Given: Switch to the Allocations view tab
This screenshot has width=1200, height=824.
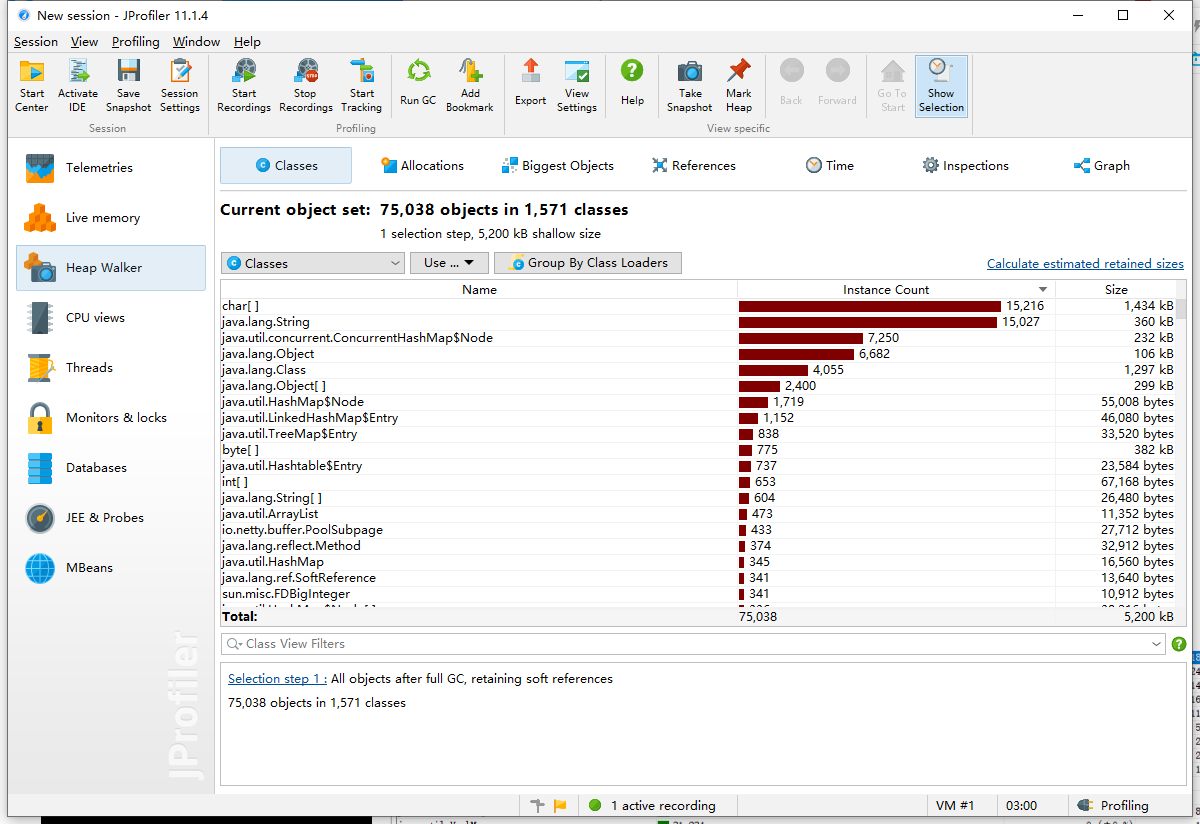Looking at the screenshot, I should click(x=422, y=166).
